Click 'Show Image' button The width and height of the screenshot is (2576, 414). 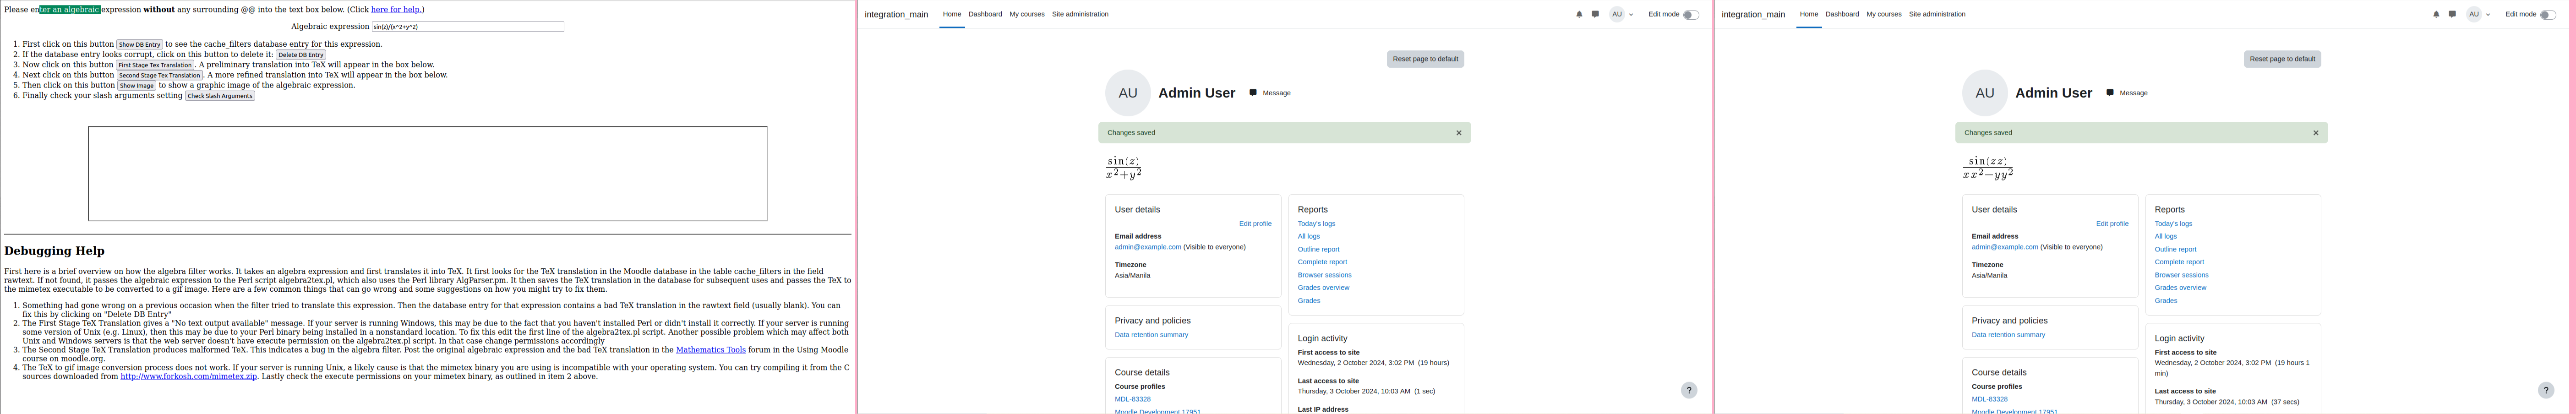click(x=137, y=86)
